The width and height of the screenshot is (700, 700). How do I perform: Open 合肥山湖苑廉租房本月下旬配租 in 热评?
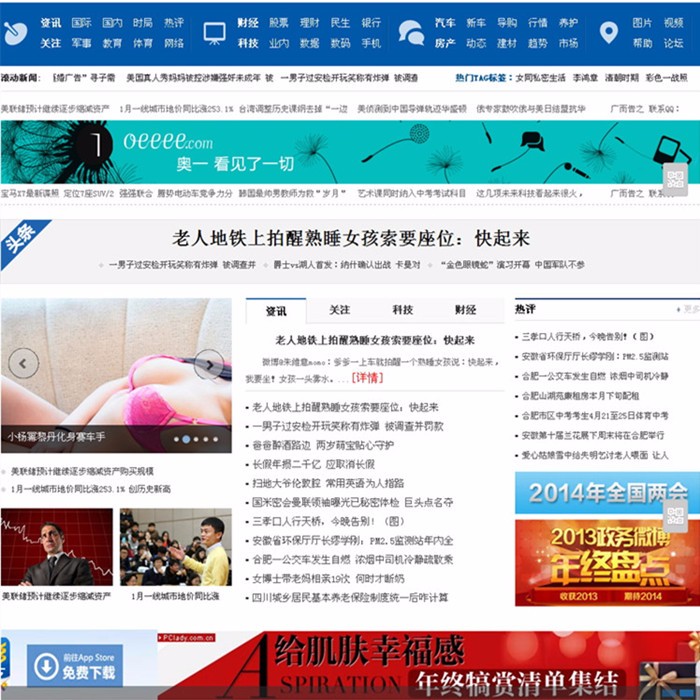click(x=580, y=396)
